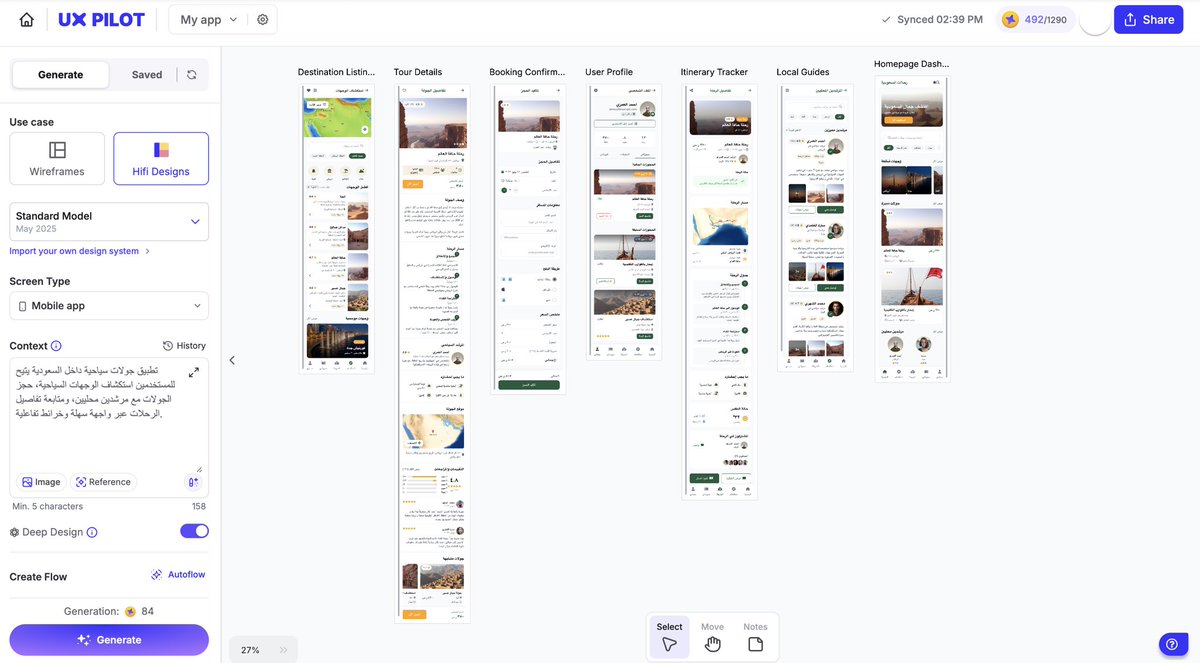The image size is (1200, 663).
Task: Select the Tour Details screen thumbnail
Action: 432,353
